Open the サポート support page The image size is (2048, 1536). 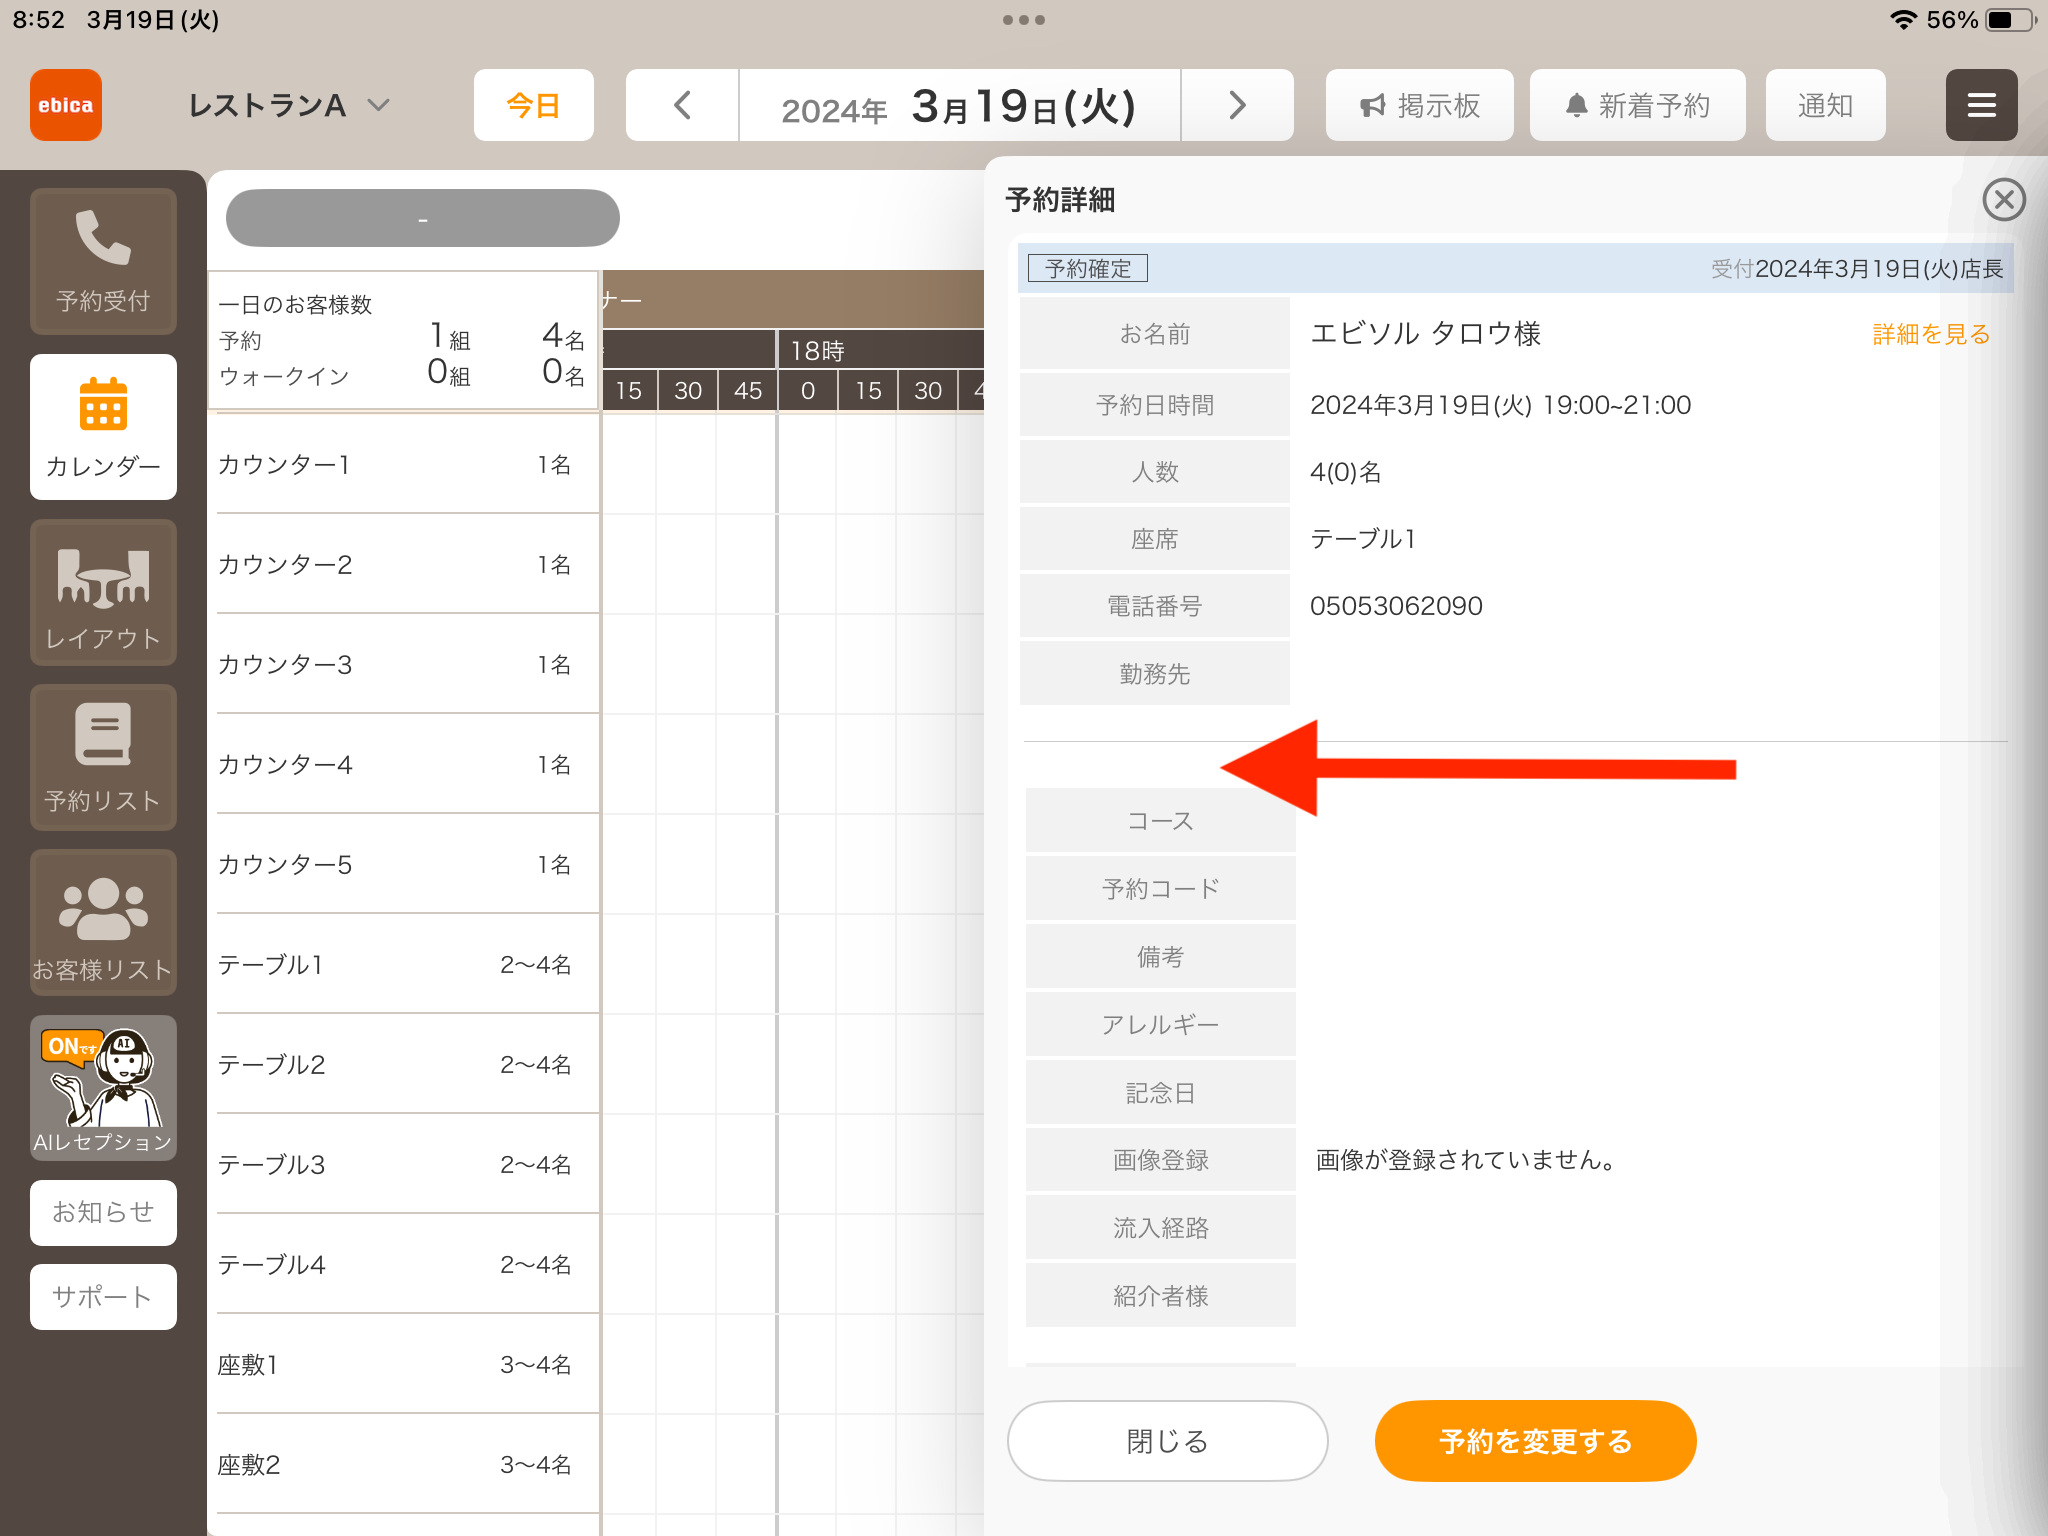coord(103,1297)
